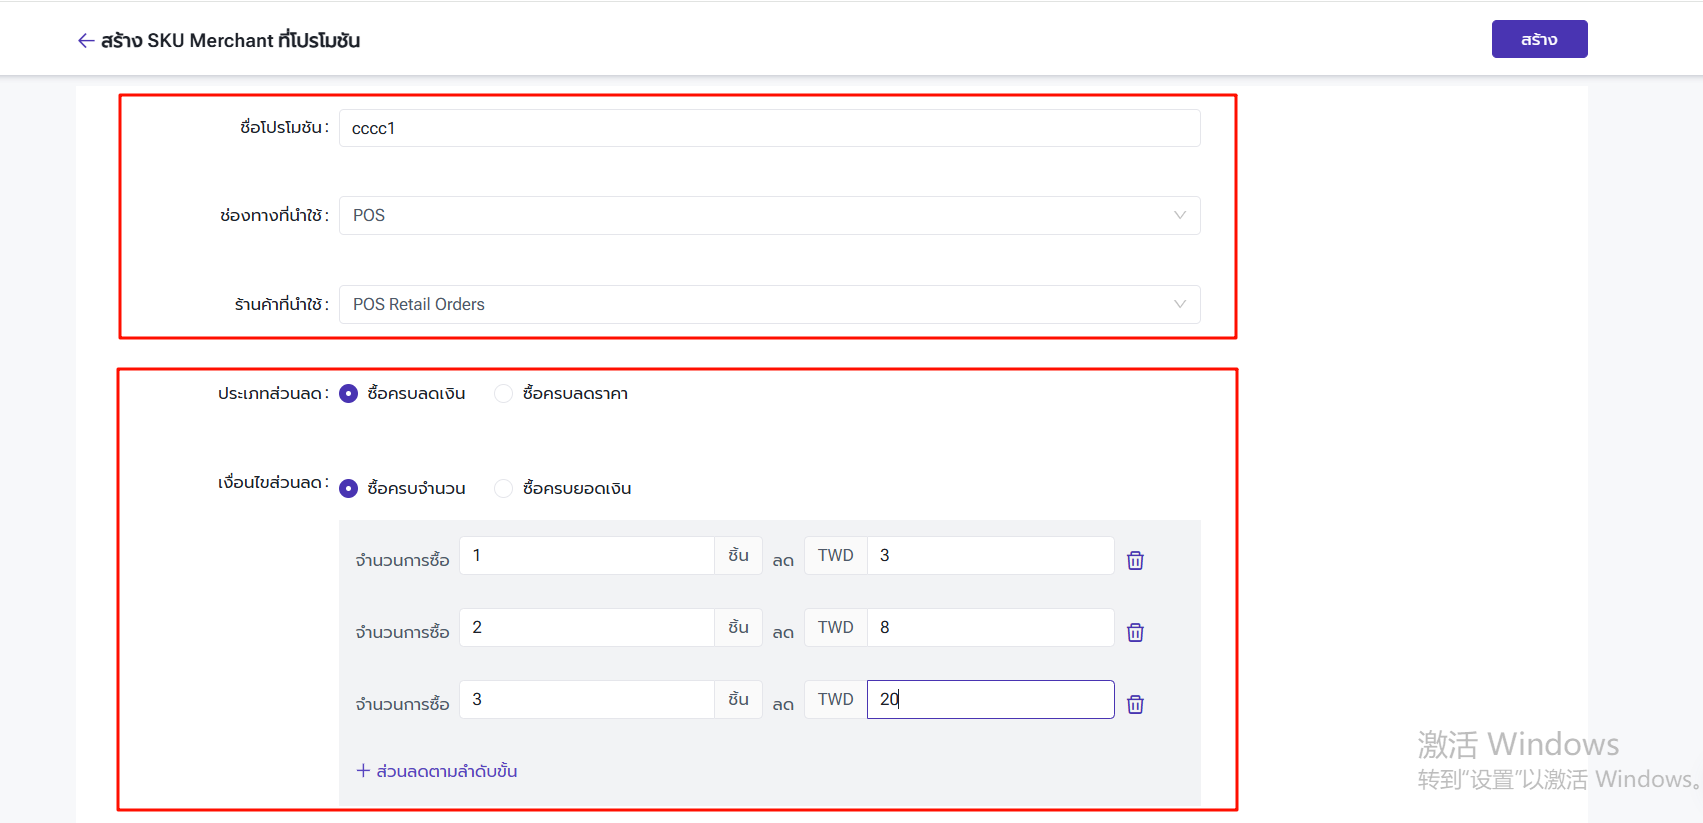Select ซื้อครบลดเงิน discount type radio
1703x823 pixels.
(349, 394)
